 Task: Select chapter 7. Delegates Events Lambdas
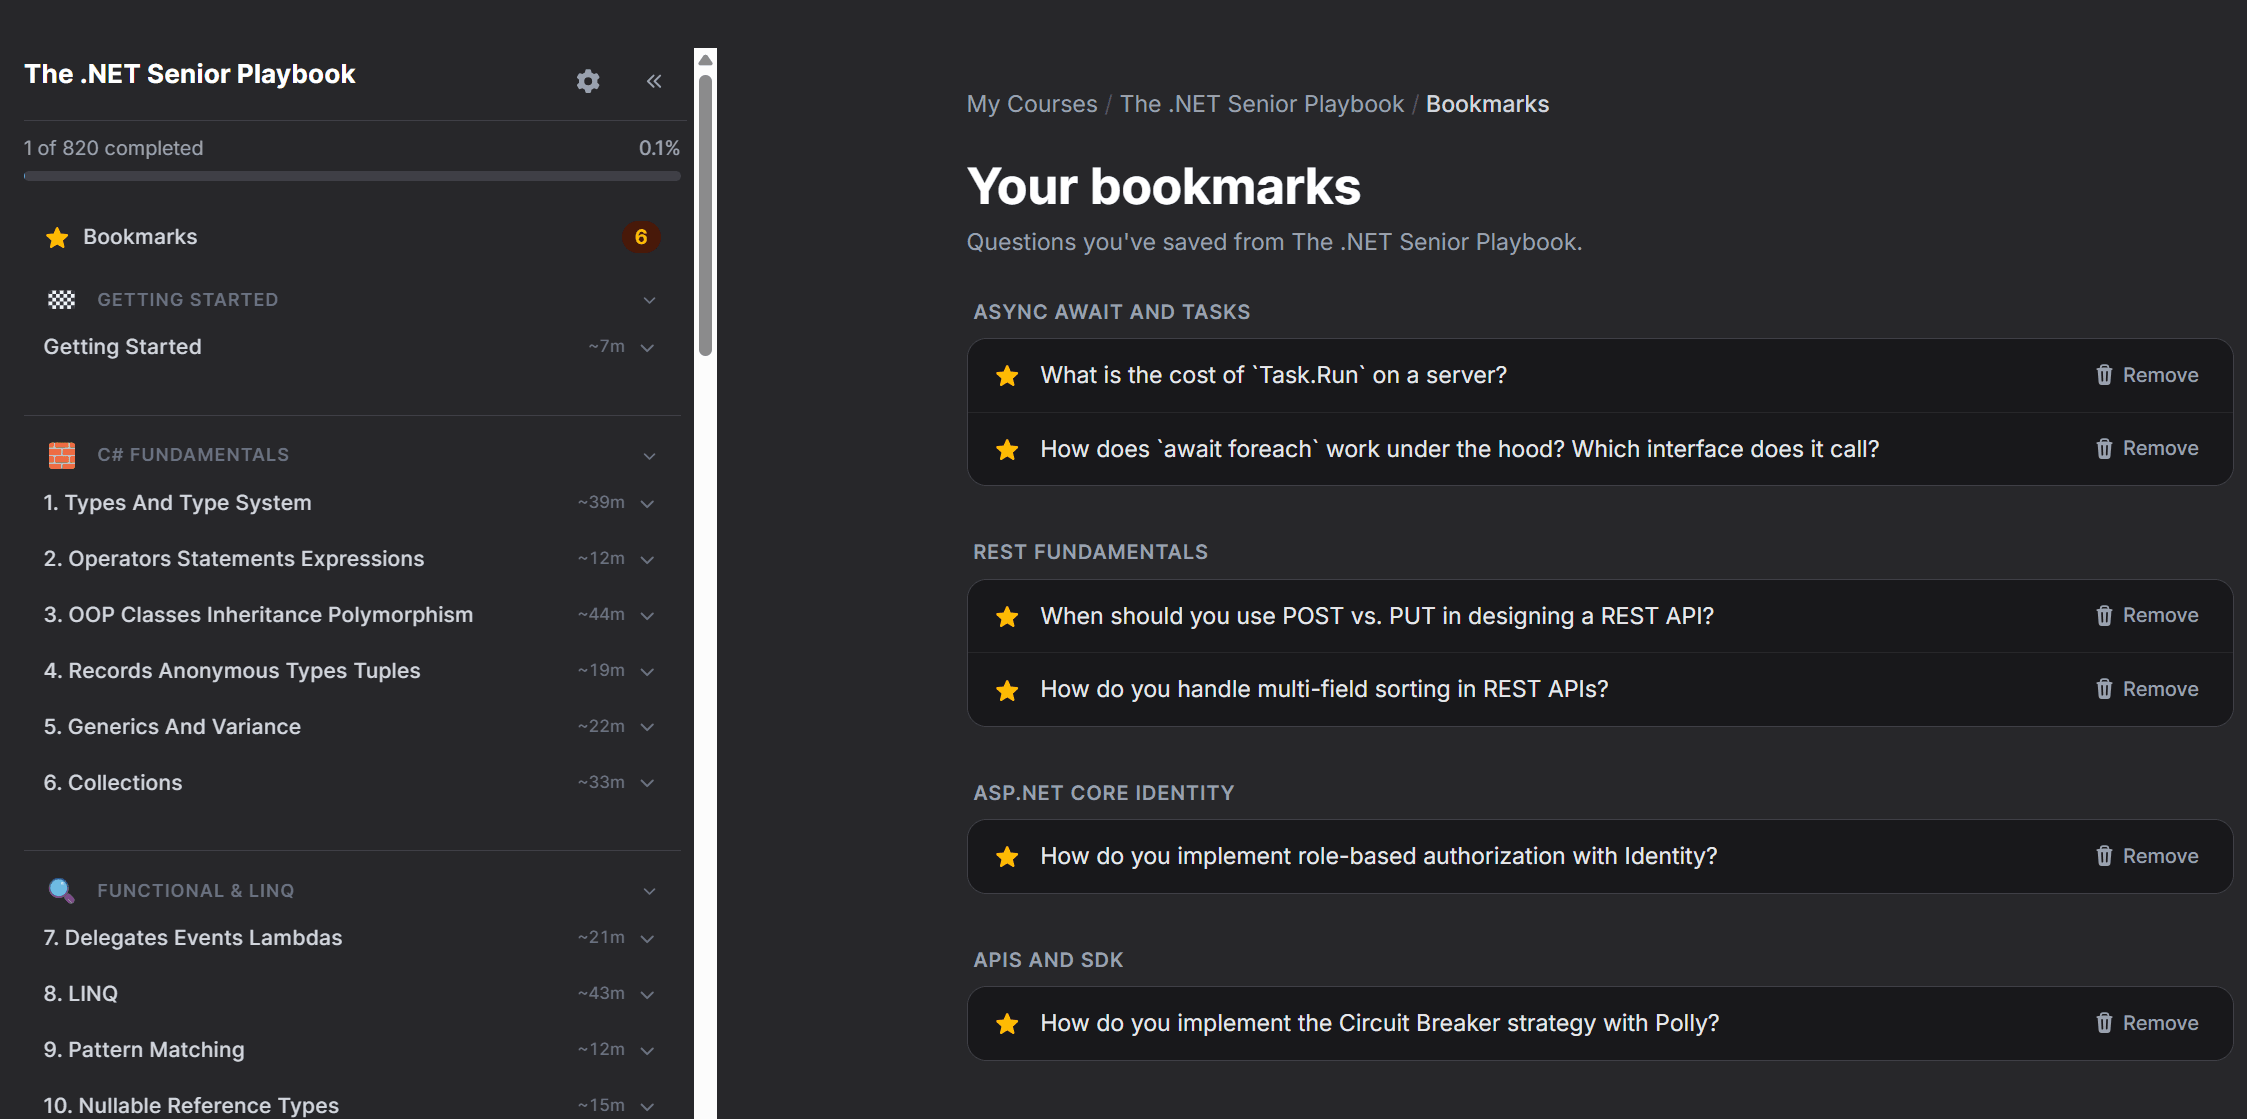point(193,938)
